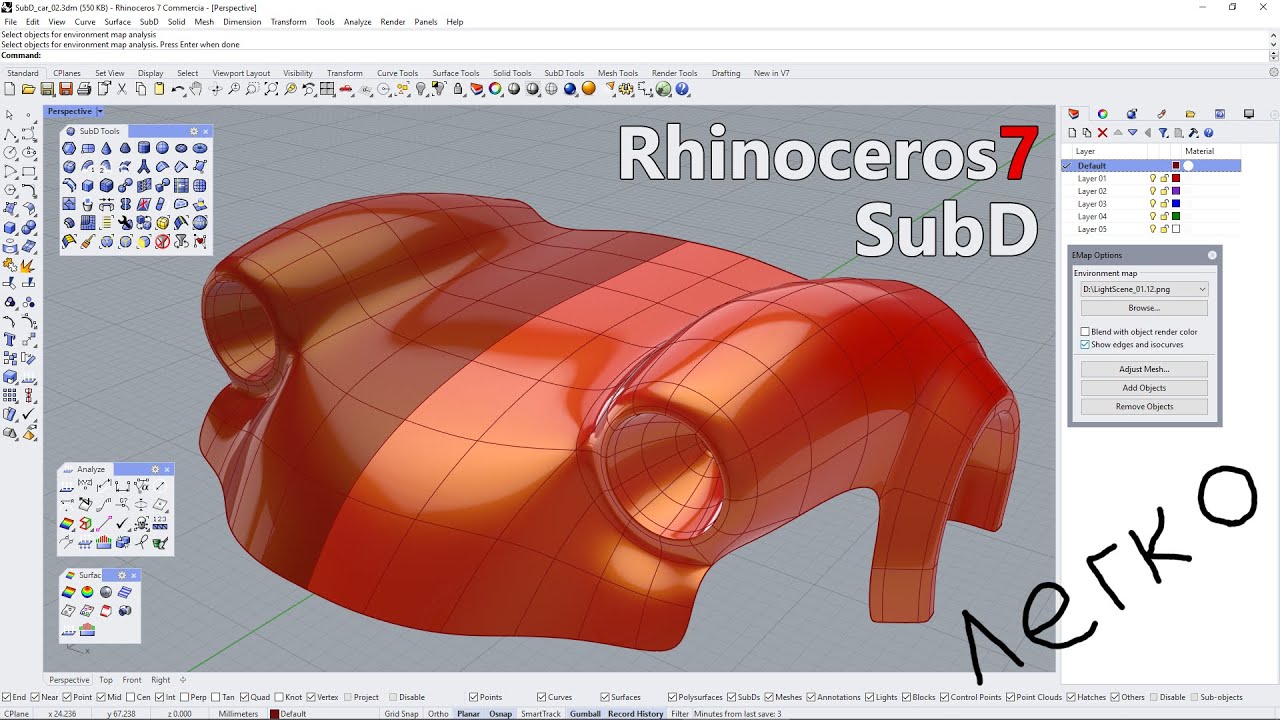Enable the Perp osnap checkbox
Viewport: 1280px width, 720px height.
[186, 697]
